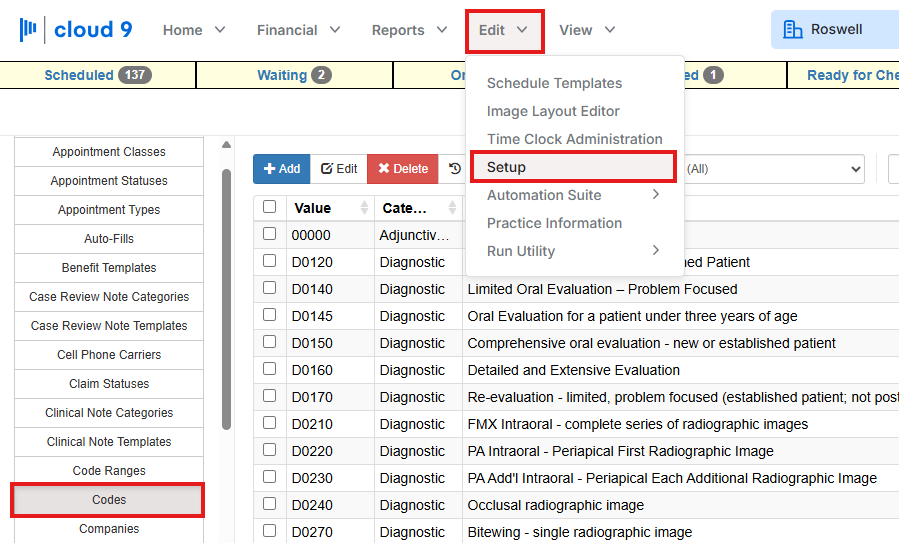The image size is (899, 543).
Task: Open Claim Statuses setup list
Action: coord(109,384)
